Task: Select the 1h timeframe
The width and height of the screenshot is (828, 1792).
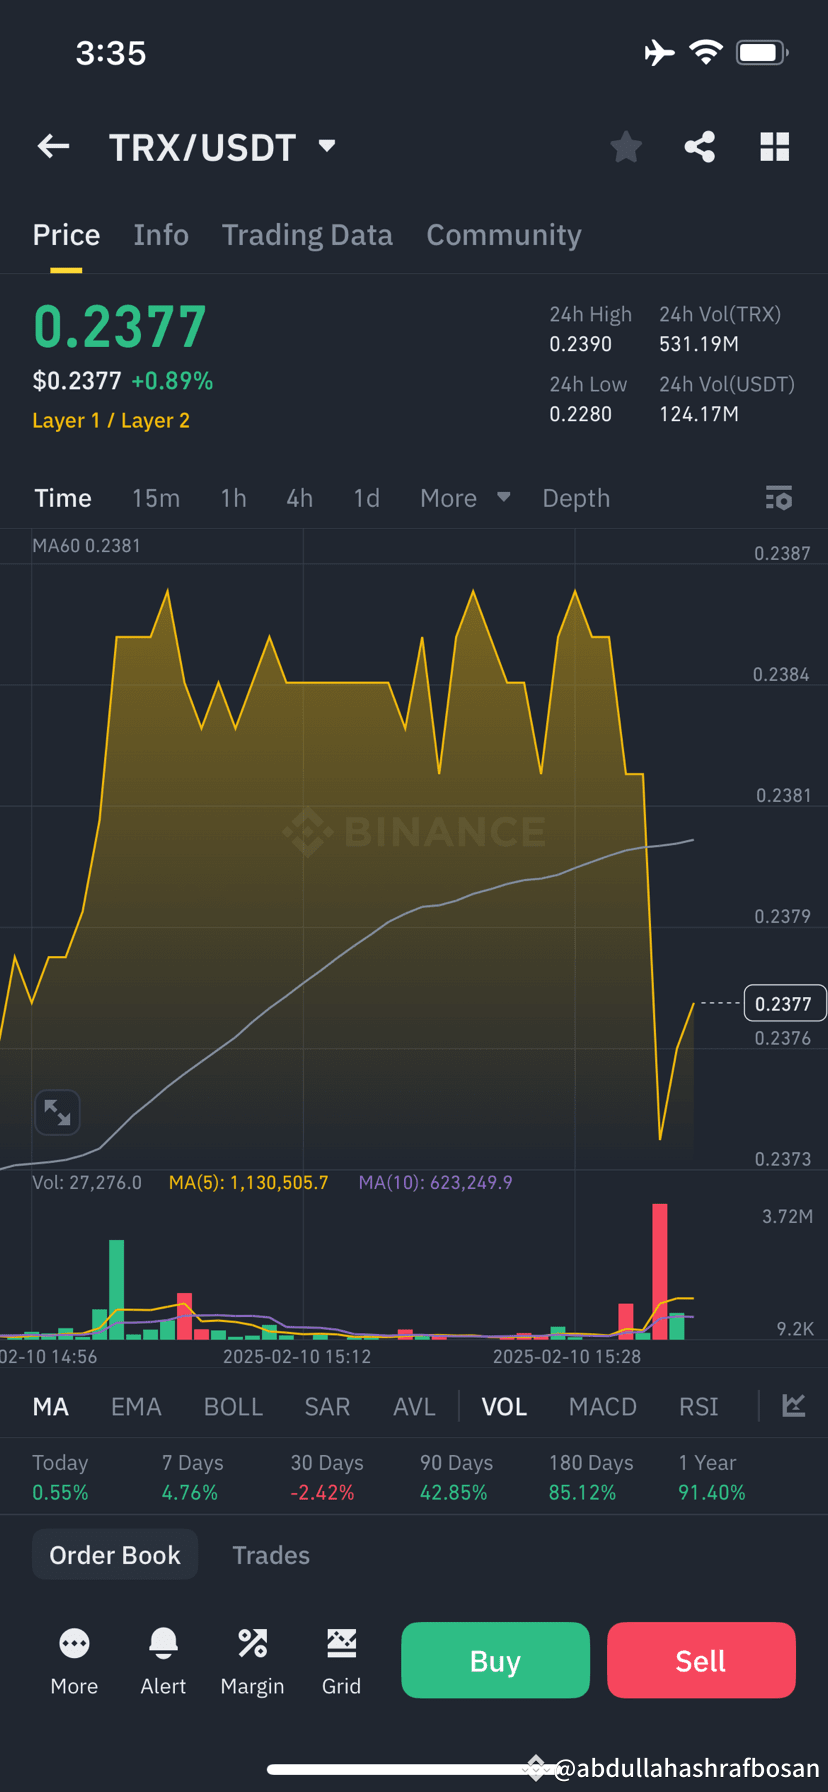Action: pos(233,497)
